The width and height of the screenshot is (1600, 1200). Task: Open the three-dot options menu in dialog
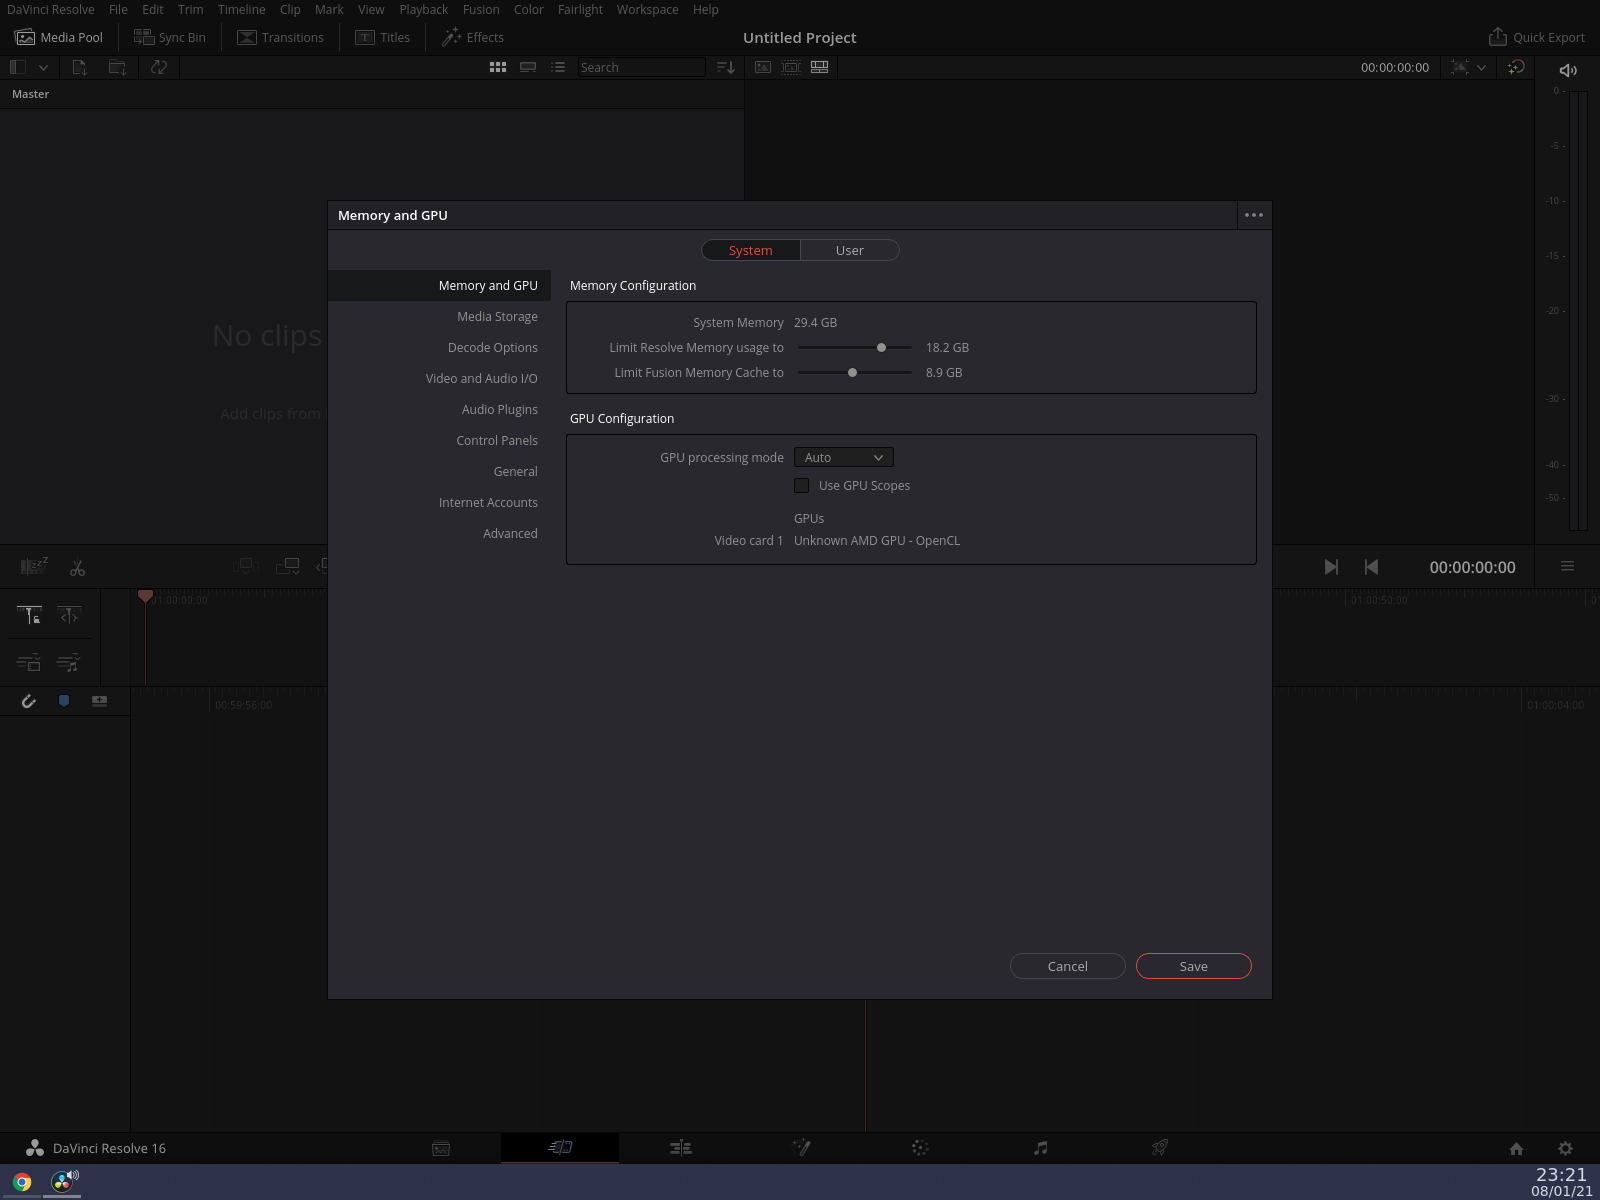(1253, 215)
